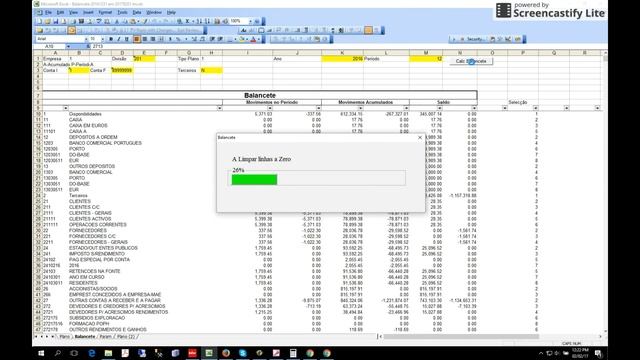Apply Currency style icon

pos(170,39)
